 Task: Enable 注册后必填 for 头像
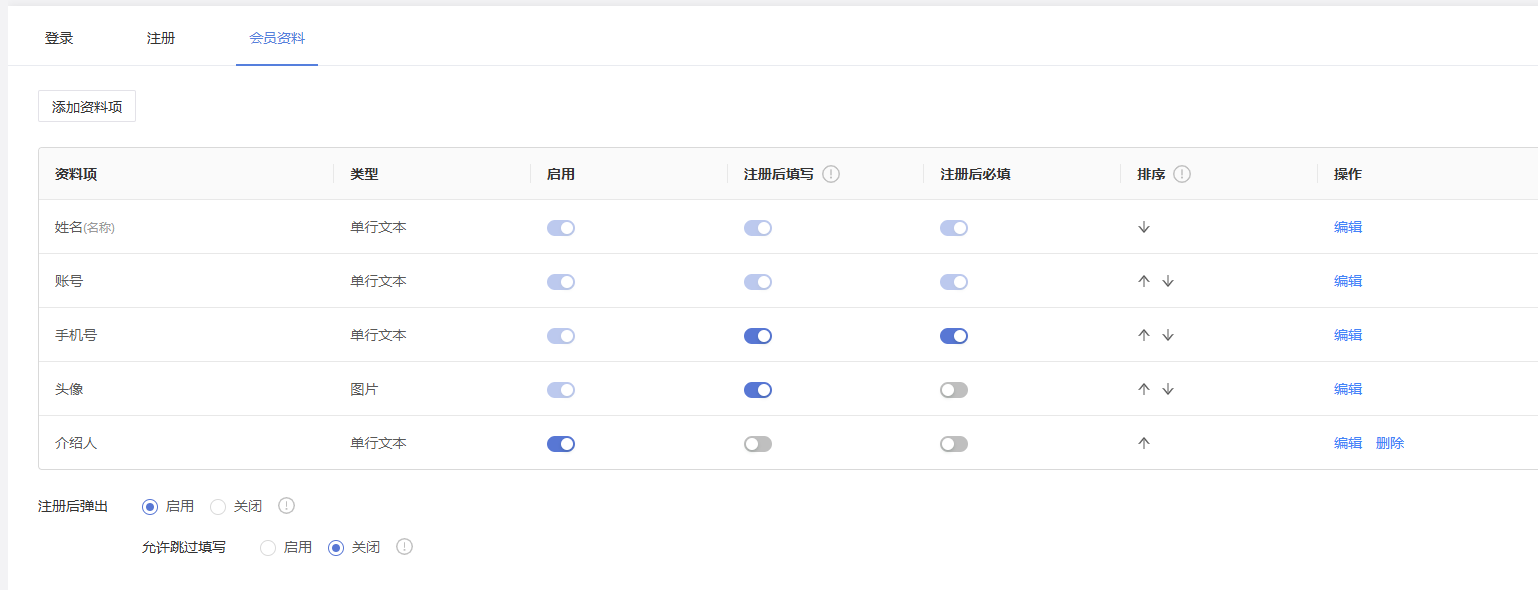pos(954,390)
